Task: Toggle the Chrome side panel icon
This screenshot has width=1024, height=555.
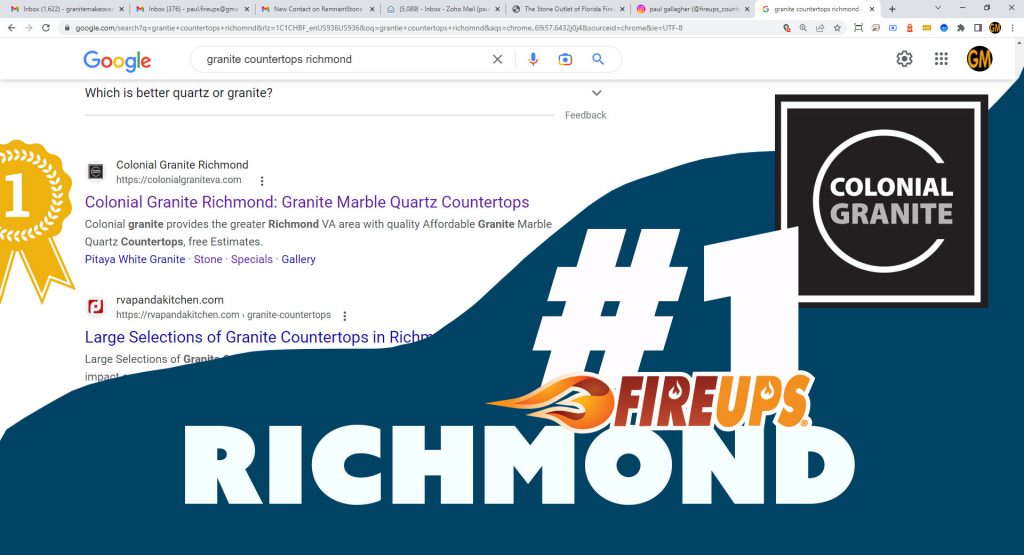Action: (x=978, y=28)
